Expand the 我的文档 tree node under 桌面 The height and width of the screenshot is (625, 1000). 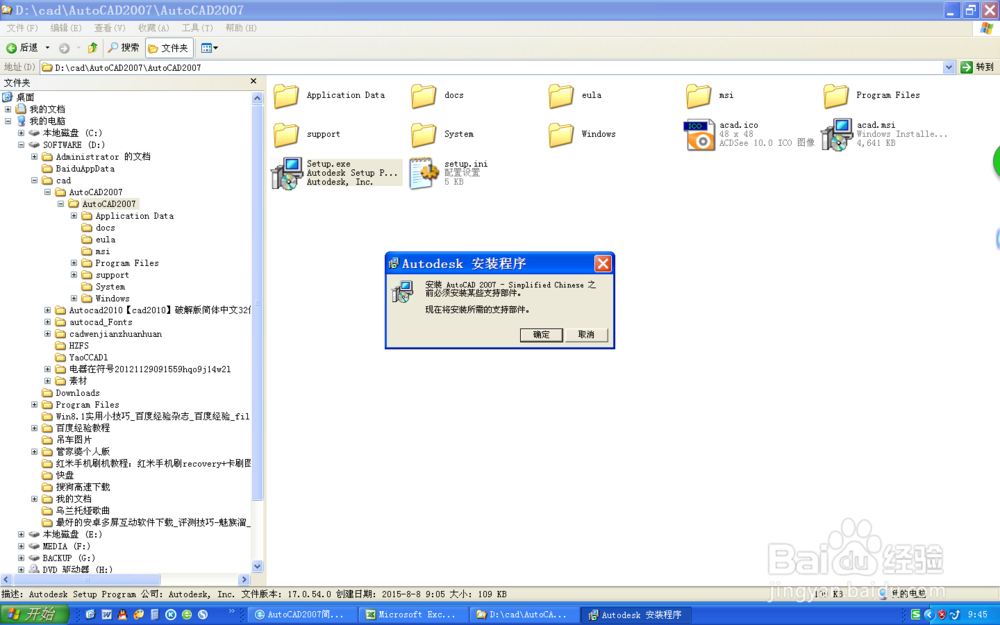[x=8, y=109]
